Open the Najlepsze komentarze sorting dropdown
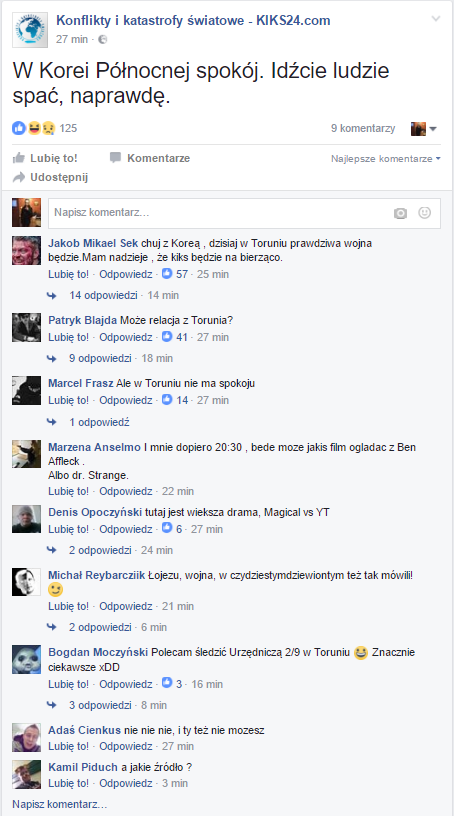Screen dimensions: 454x816 point(386,159)
